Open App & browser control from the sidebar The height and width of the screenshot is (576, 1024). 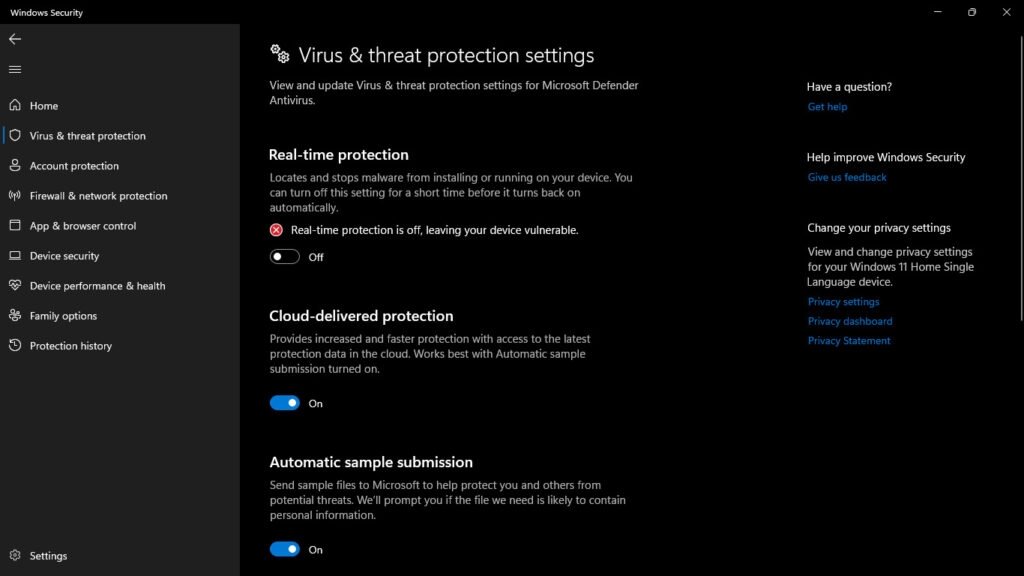14,225
